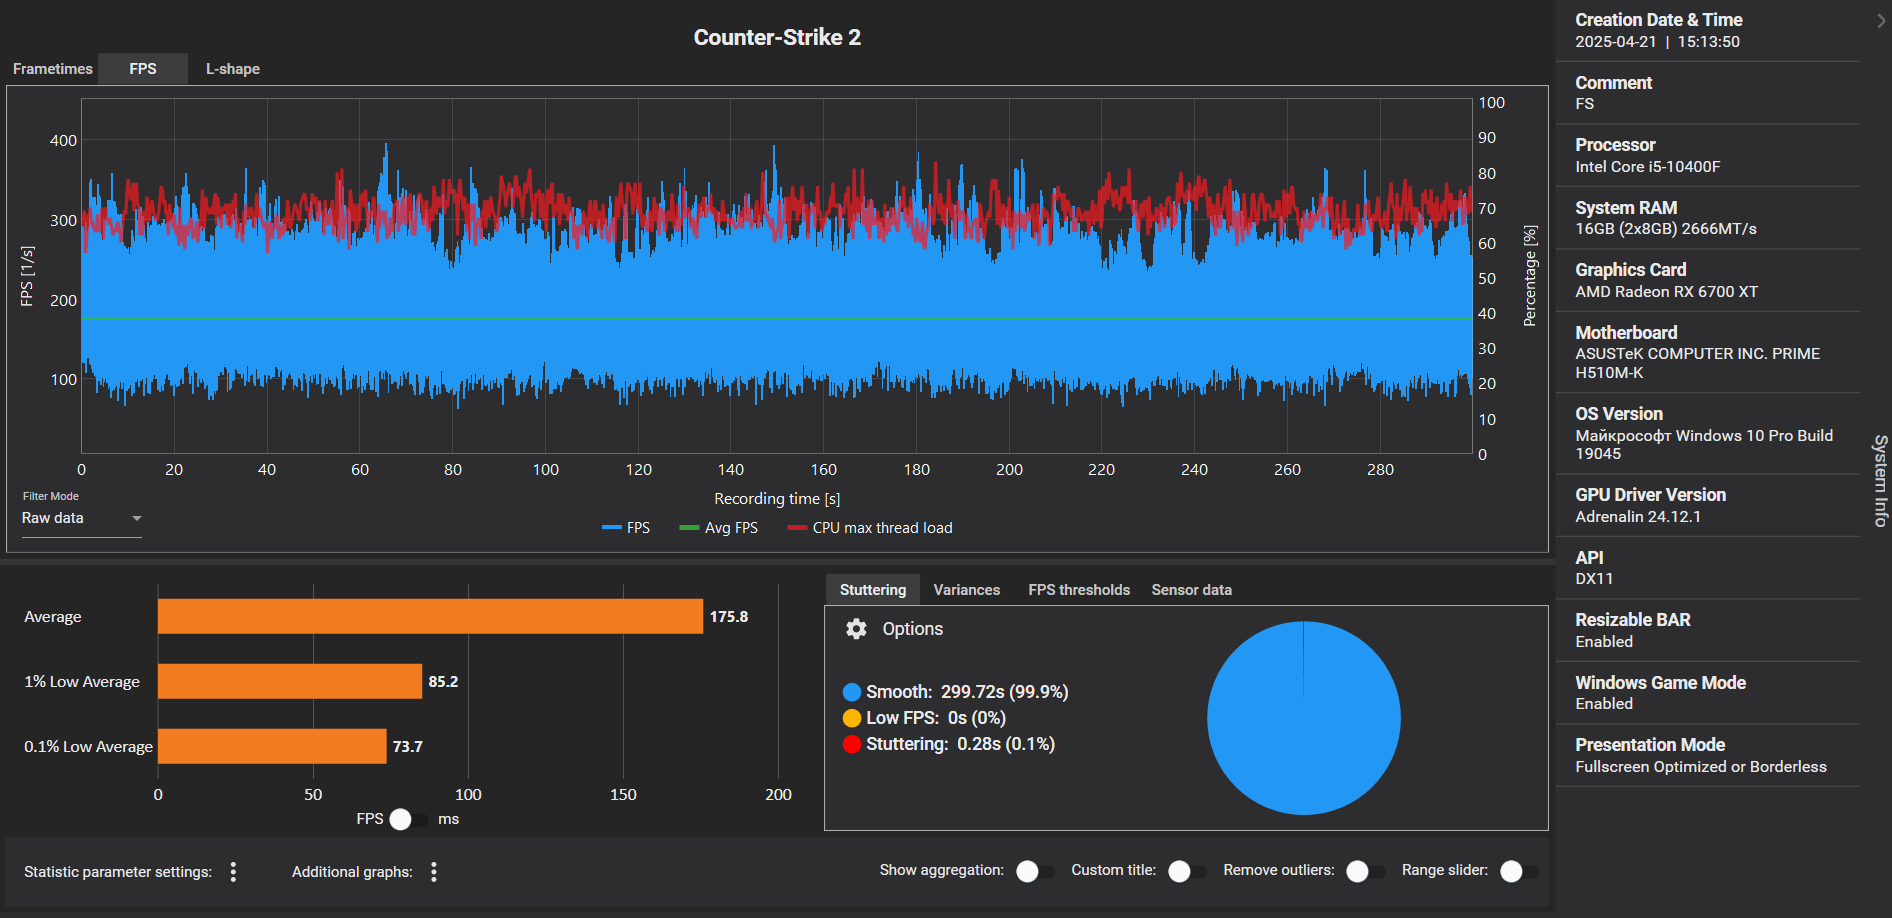Click Low FPS: 0s (0%) text
The width and height of the screenshot is (1892, 918).
936,718
